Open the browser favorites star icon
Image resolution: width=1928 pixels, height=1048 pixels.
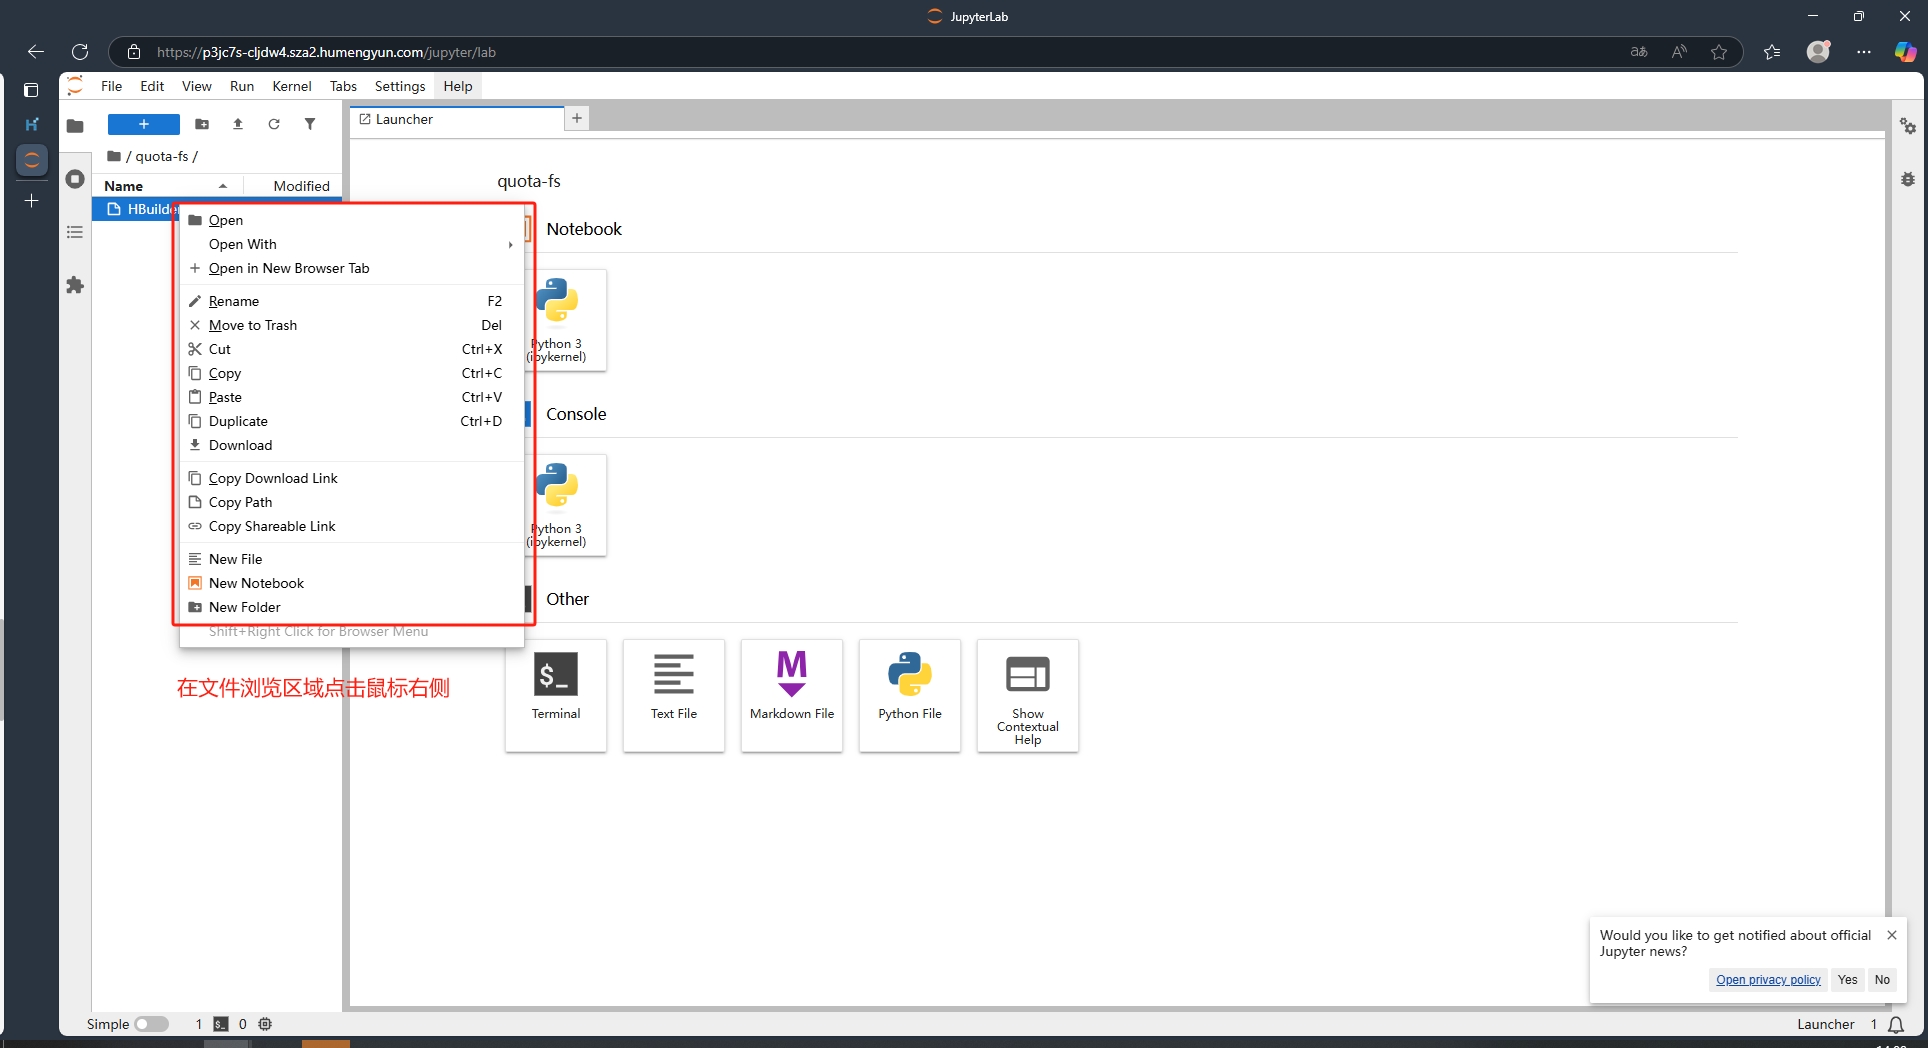coord(1719,52)
